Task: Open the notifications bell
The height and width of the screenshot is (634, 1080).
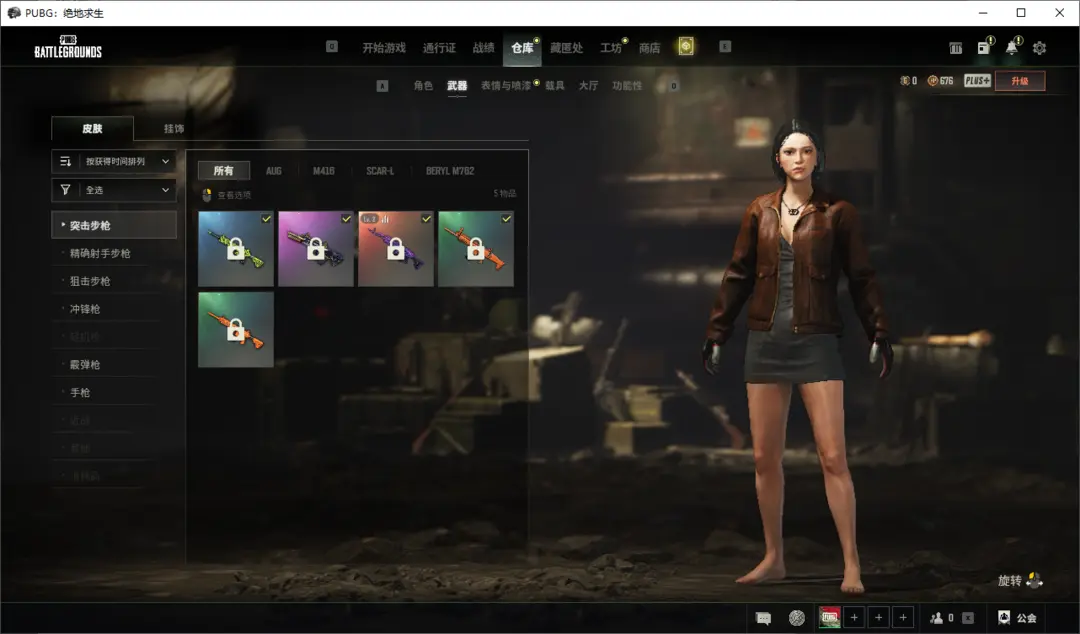Action: (x=1012, y=48)
